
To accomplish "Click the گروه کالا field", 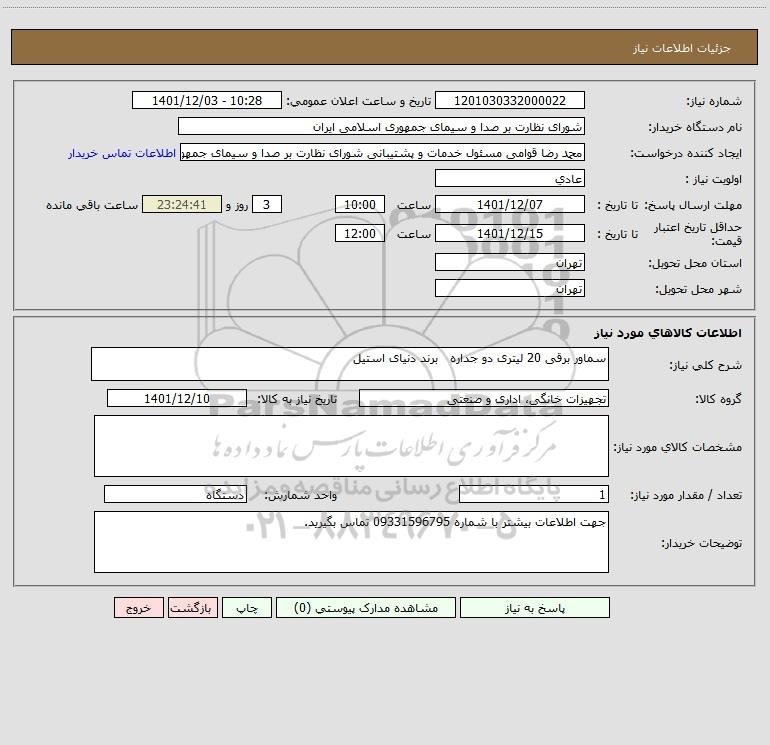I will coord(484,398).
